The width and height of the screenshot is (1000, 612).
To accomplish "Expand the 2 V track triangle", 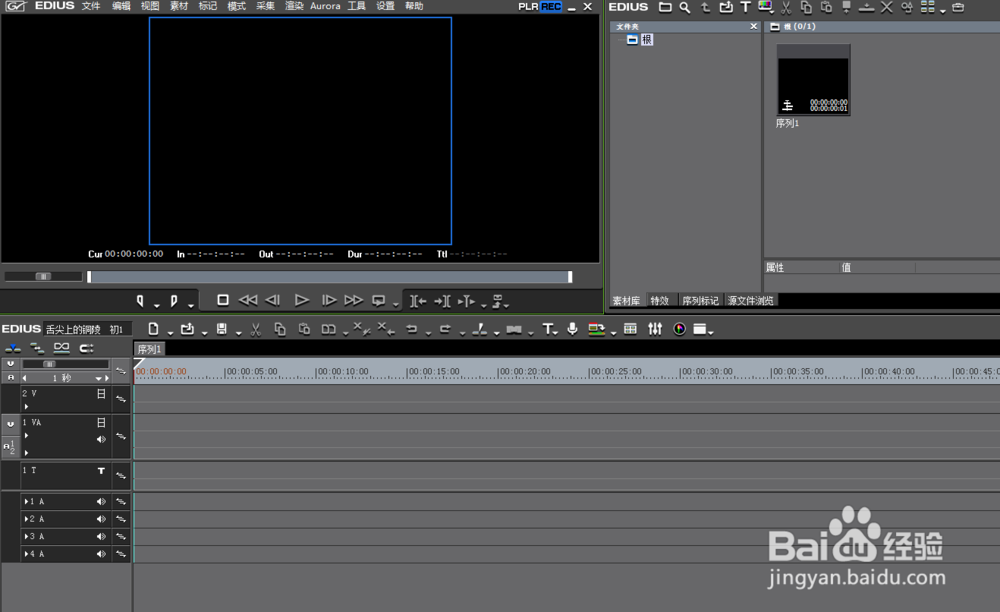I will pos(26,406).
